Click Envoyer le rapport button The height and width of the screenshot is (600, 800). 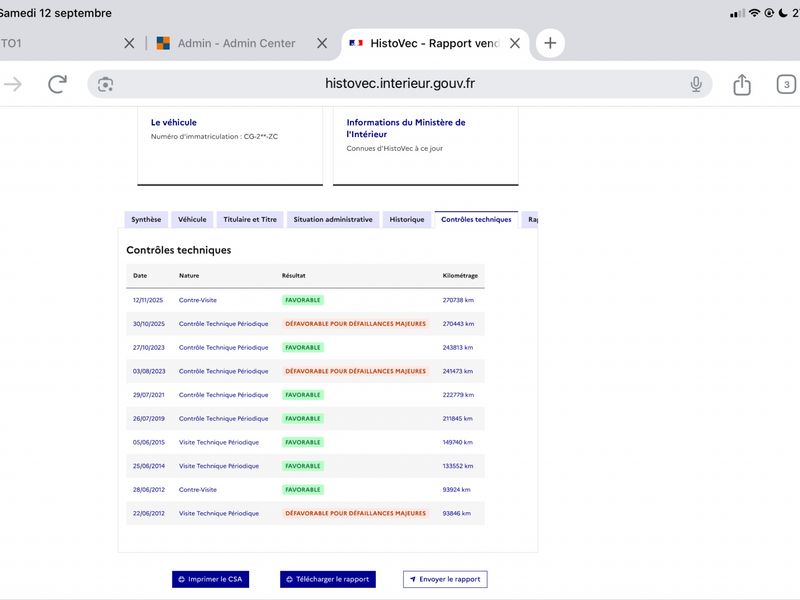coord(445,579)
